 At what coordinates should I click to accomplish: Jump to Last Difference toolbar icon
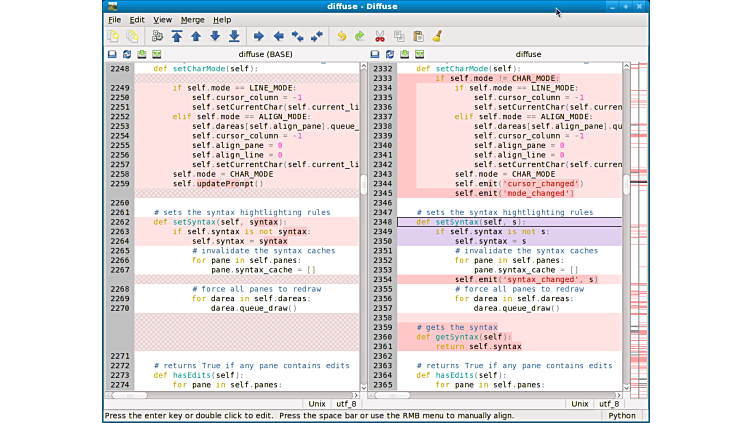(234, 36)
